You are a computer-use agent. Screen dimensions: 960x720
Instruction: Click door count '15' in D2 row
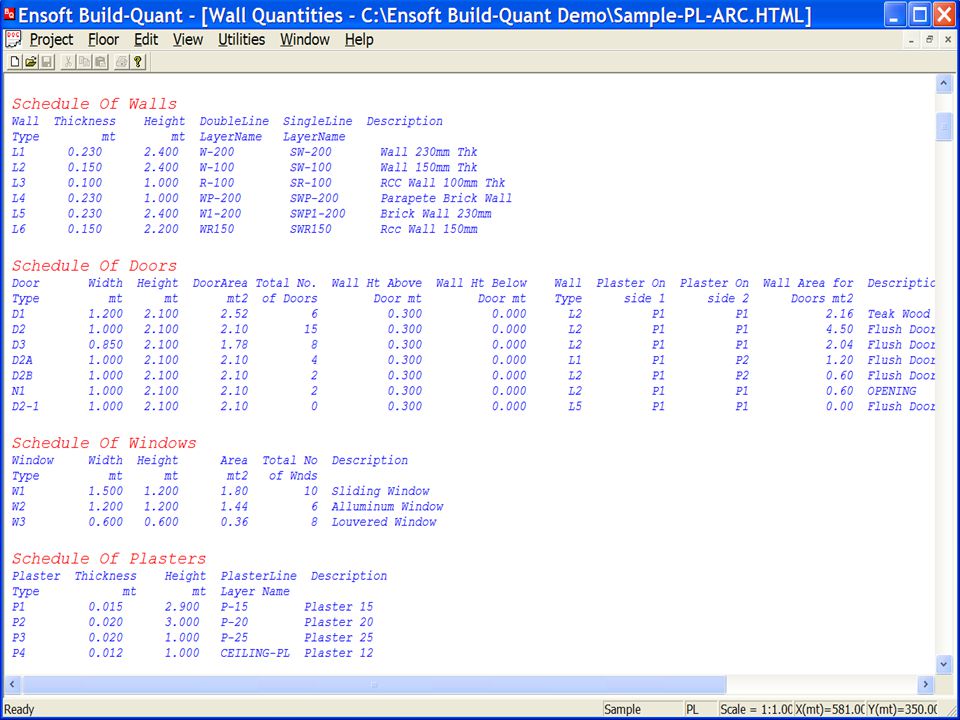pyautogui.click(x=310, y=329)
